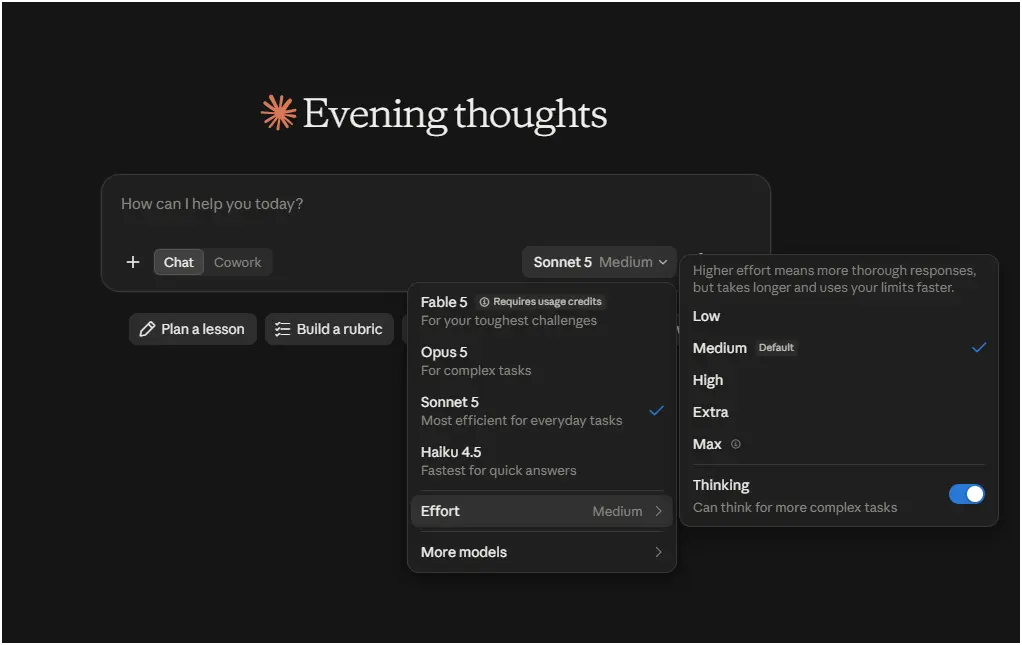Image resolution: width=1022 pixels, height=645 pixels.
Task: Choose Opus 5 model
Action: pyautogui.click(x=541, y=361)
